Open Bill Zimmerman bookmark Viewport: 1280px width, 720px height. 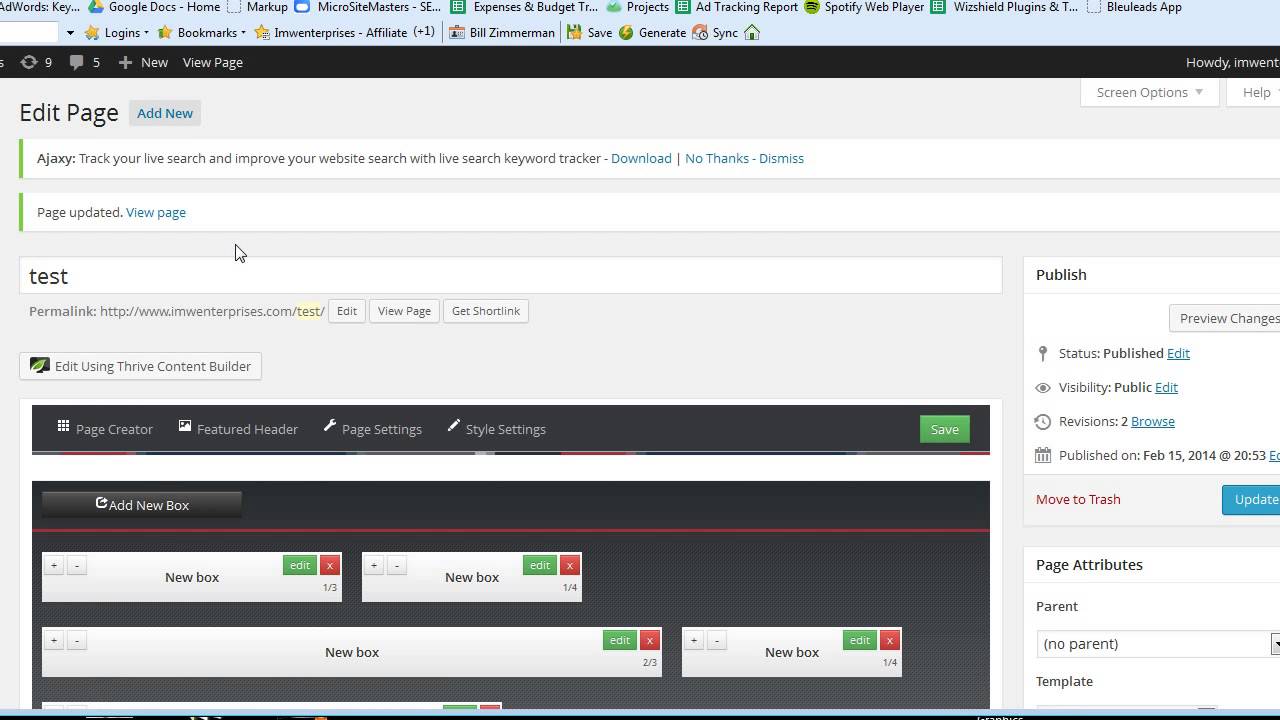click(502, 32)
